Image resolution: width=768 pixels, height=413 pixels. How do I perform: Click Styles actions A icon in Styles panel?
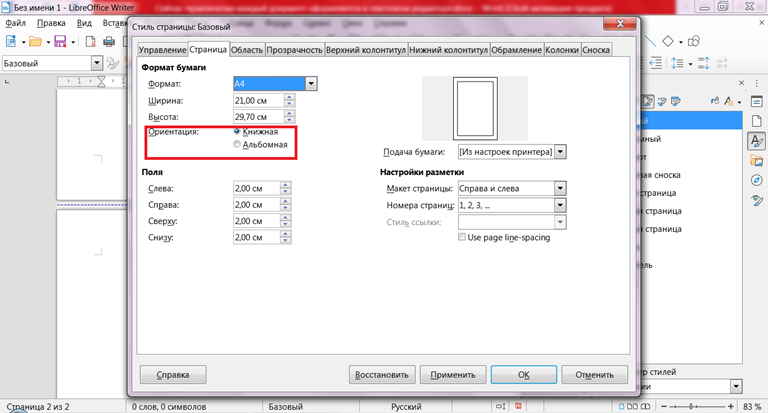click(x=729, y=101)
